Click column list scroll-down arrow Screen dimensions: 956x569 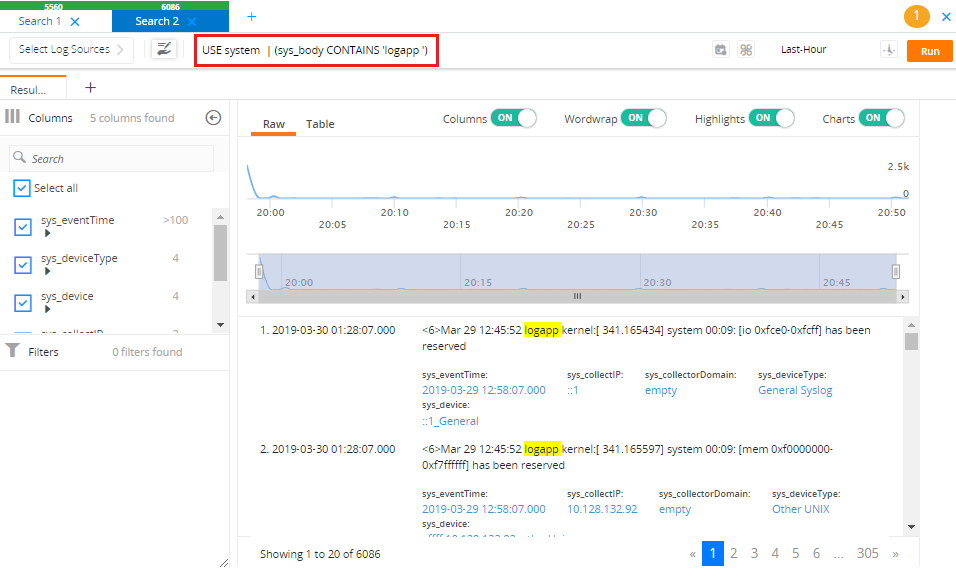pos(221,325)
